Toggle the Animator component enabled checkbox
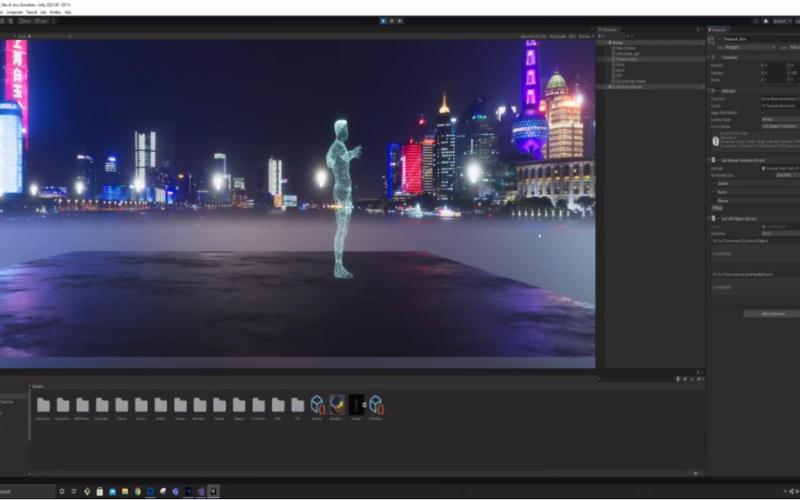The width and height of the screenshot is (800, 500). [719, 90]
